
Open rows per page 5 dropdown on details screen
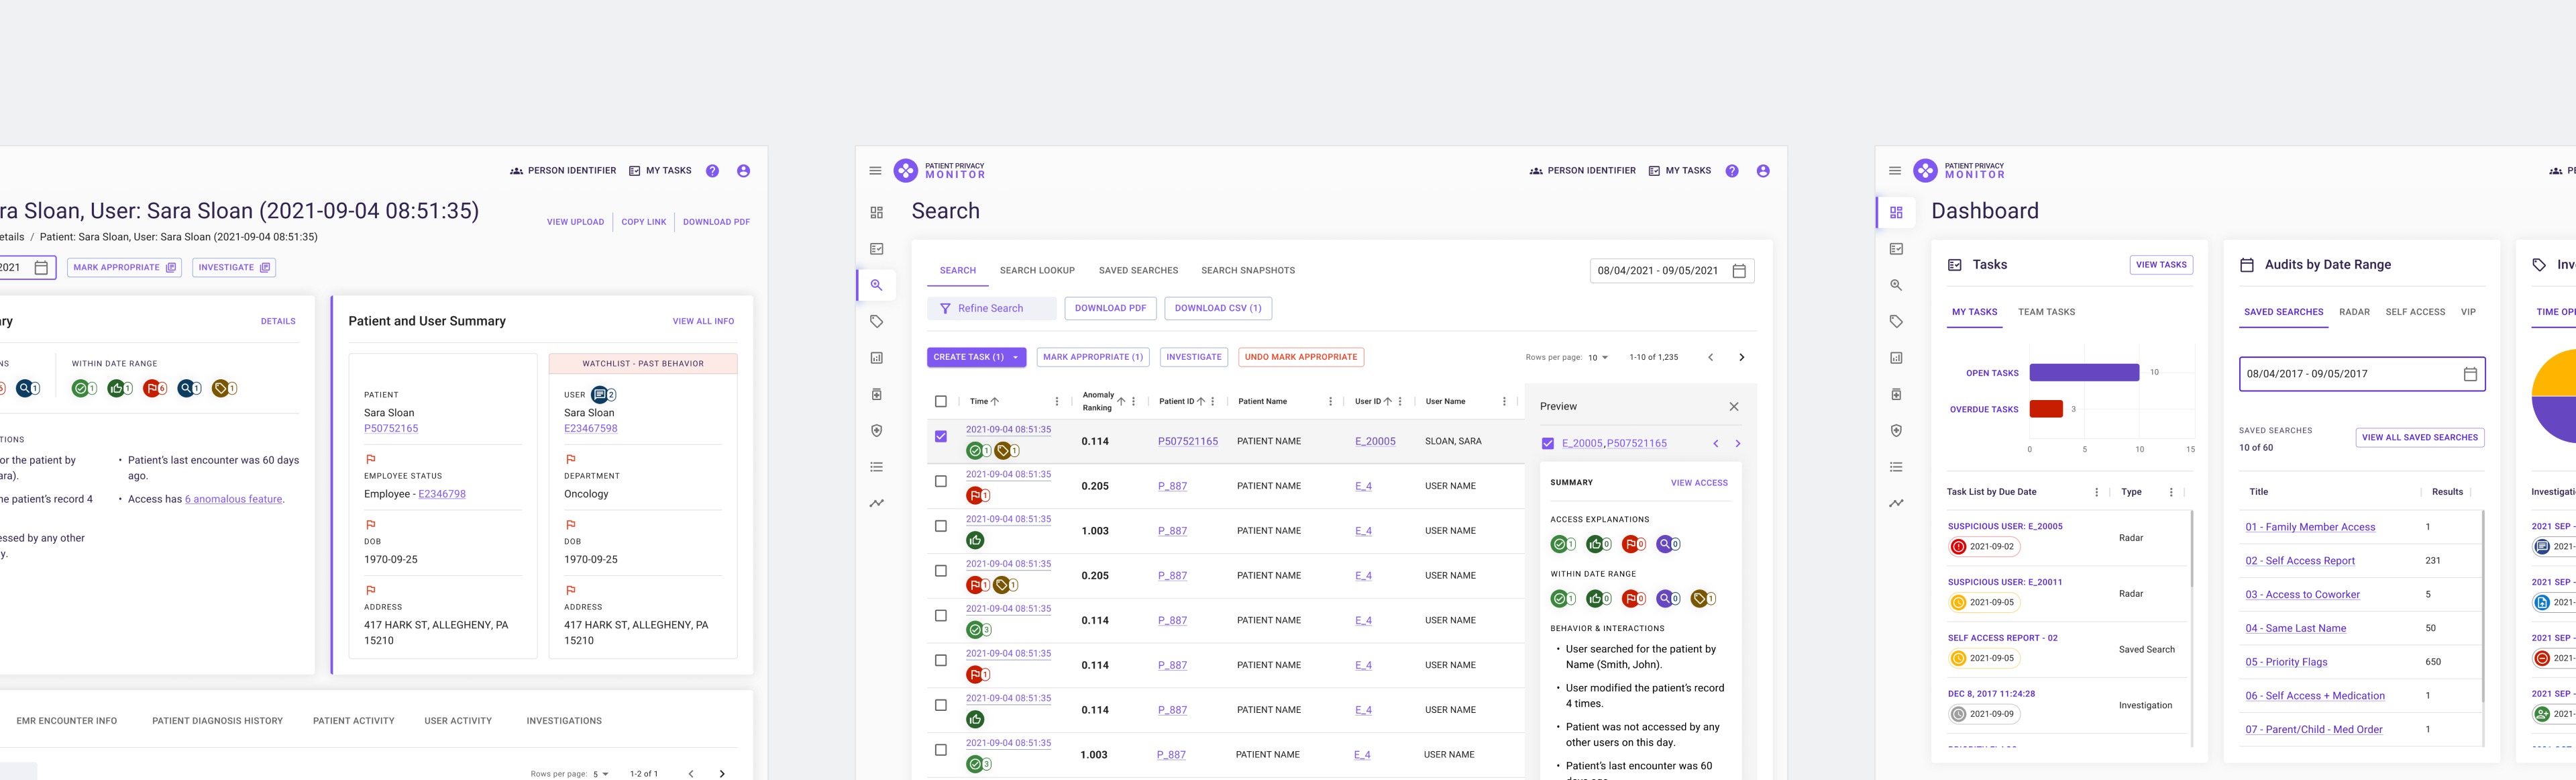pos(601,774)
